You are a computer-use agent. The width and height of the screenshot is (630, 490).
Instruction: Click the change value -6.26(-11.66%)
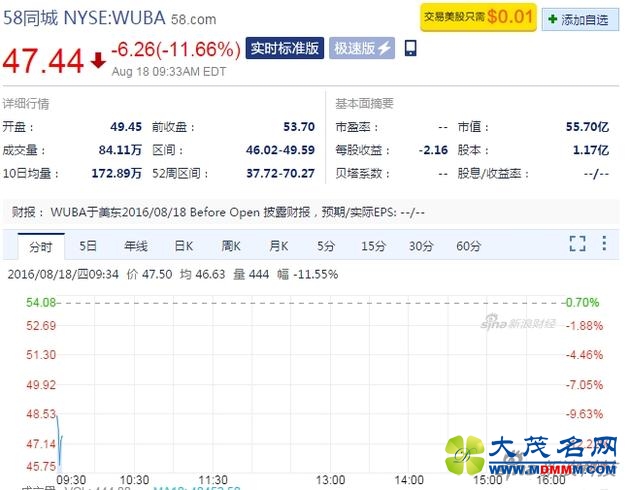(176, 50)
